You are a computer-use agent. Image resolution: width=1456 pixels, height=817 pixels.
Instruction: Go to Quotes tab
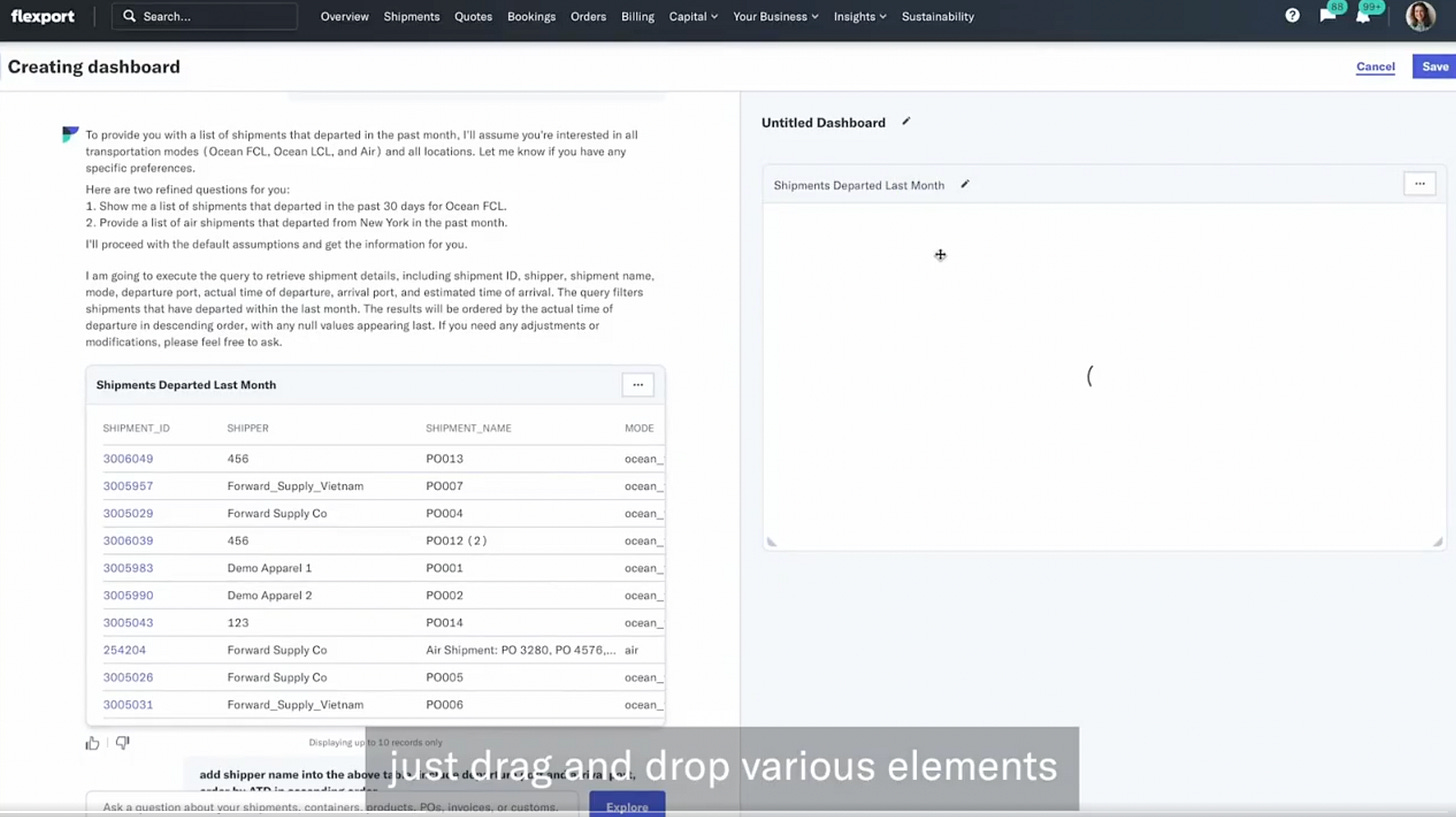[473, 16]
